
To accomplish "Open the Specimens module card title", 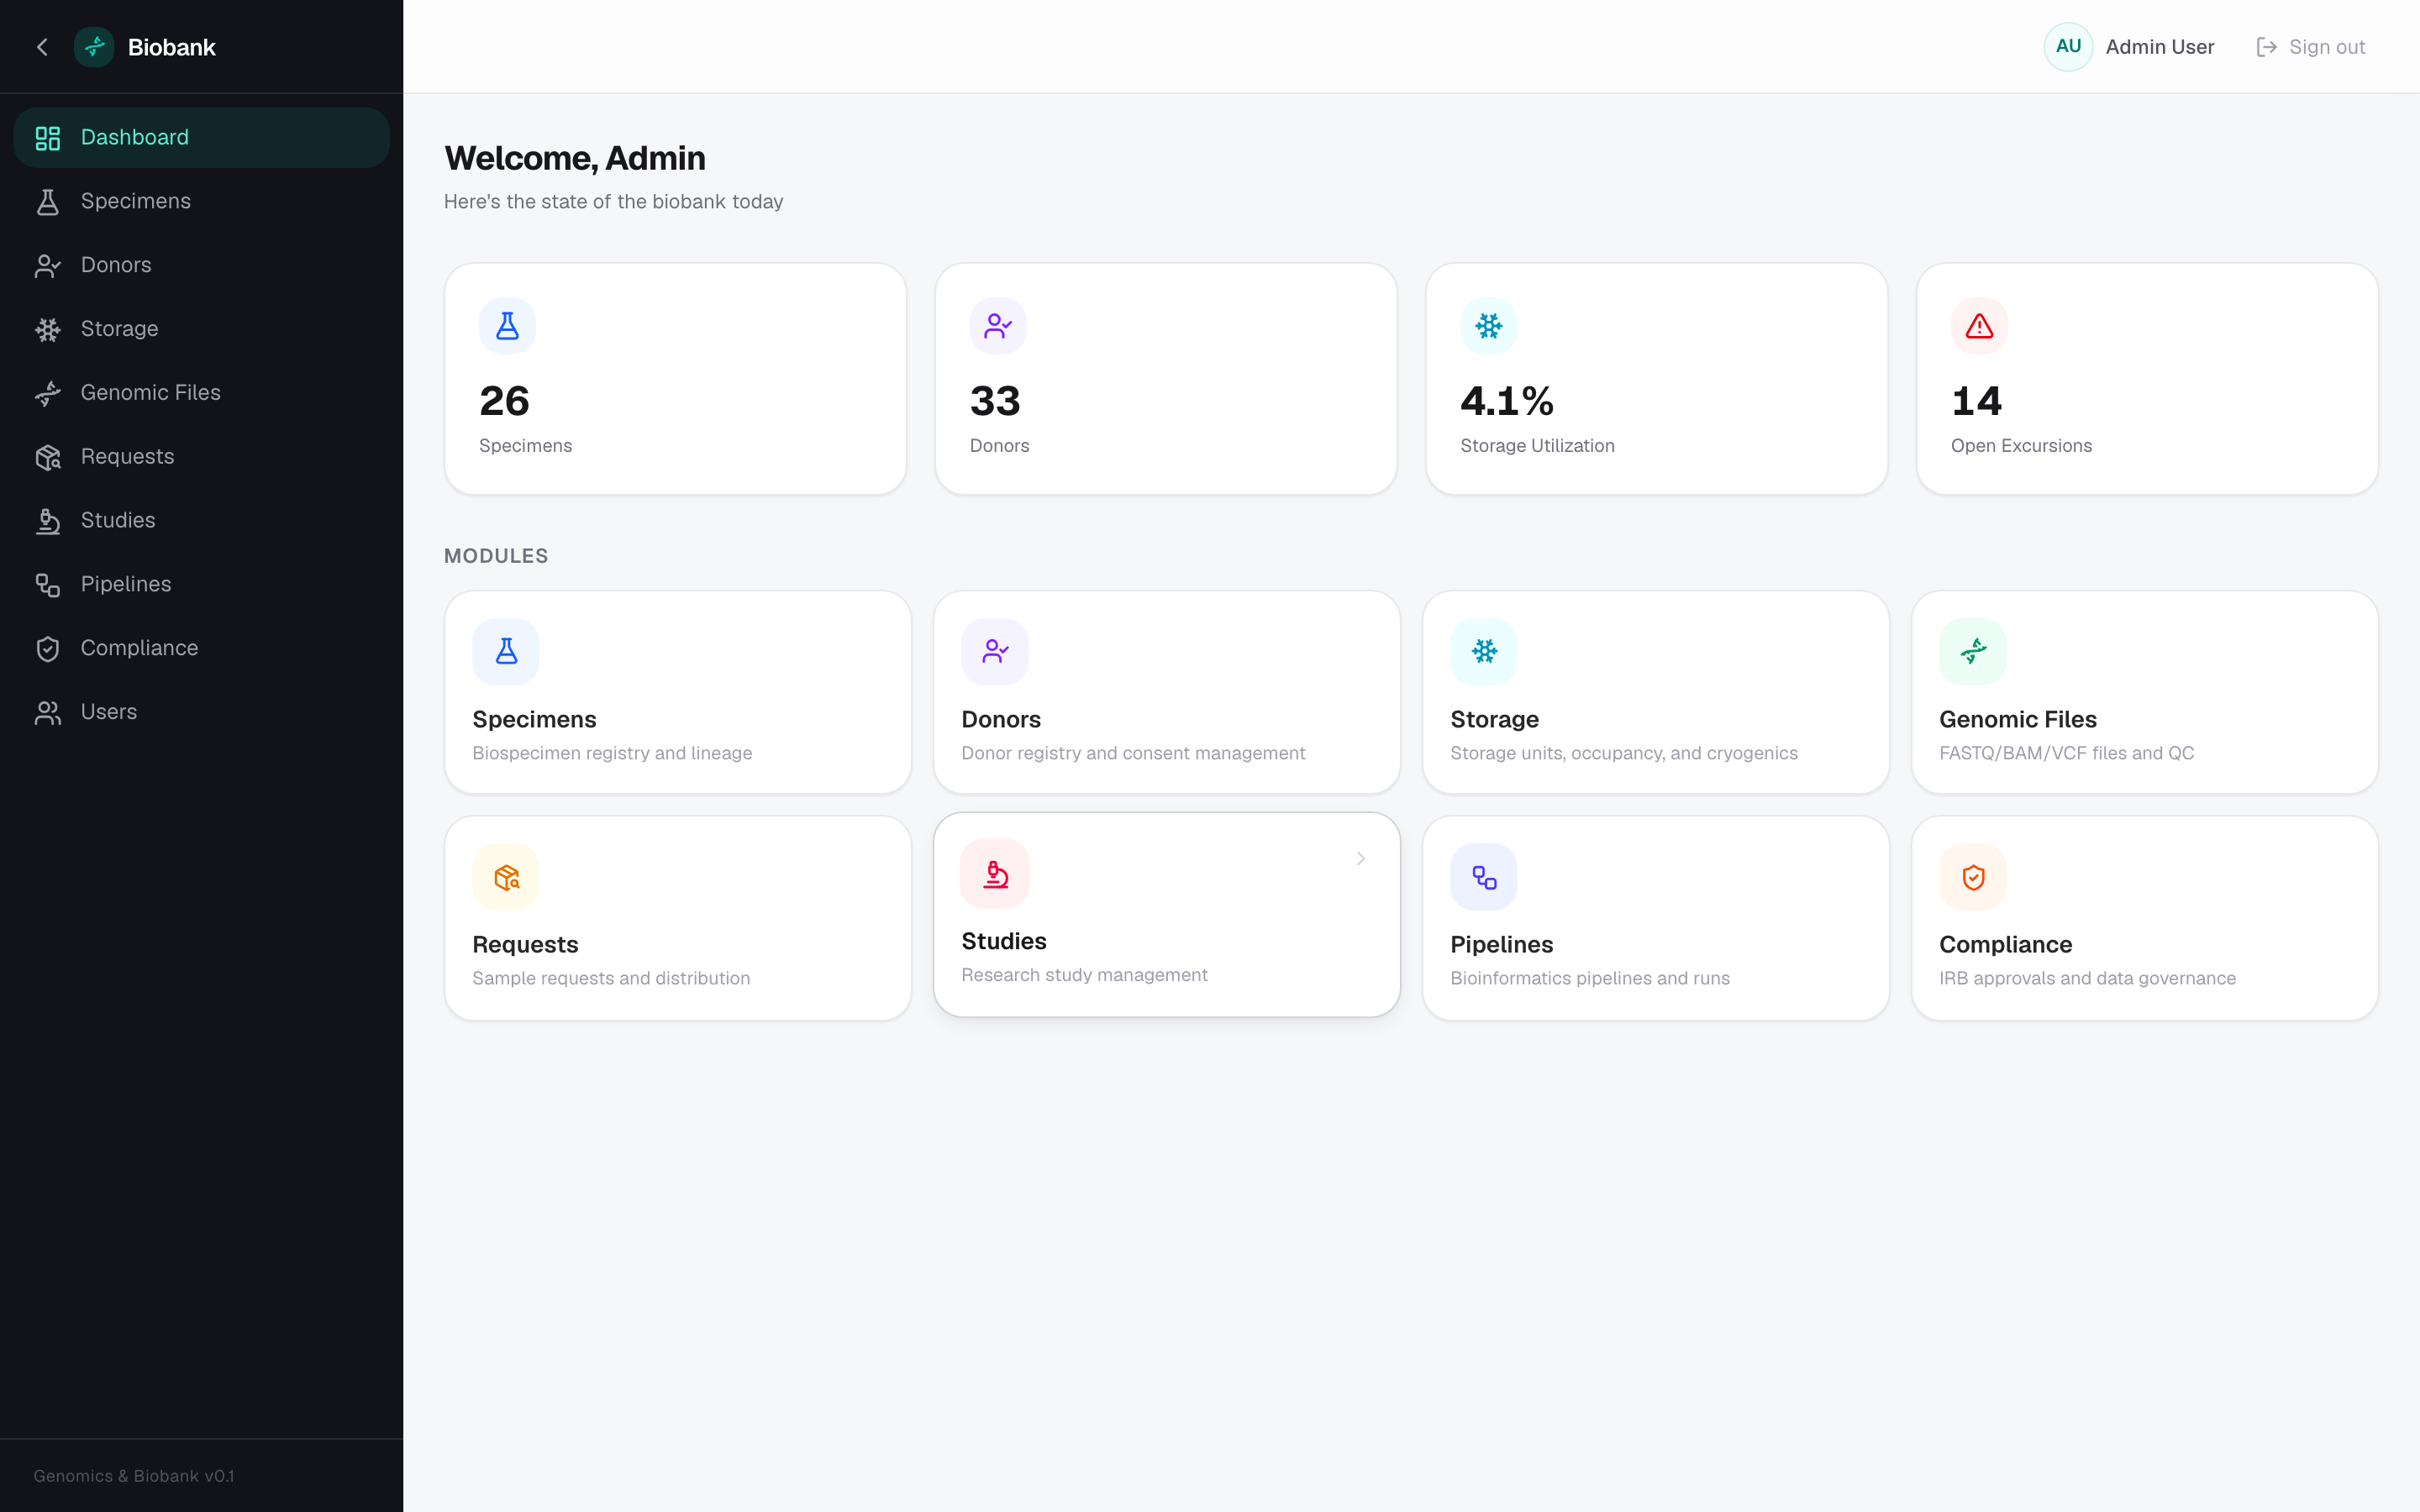I will tap(534, 720).
